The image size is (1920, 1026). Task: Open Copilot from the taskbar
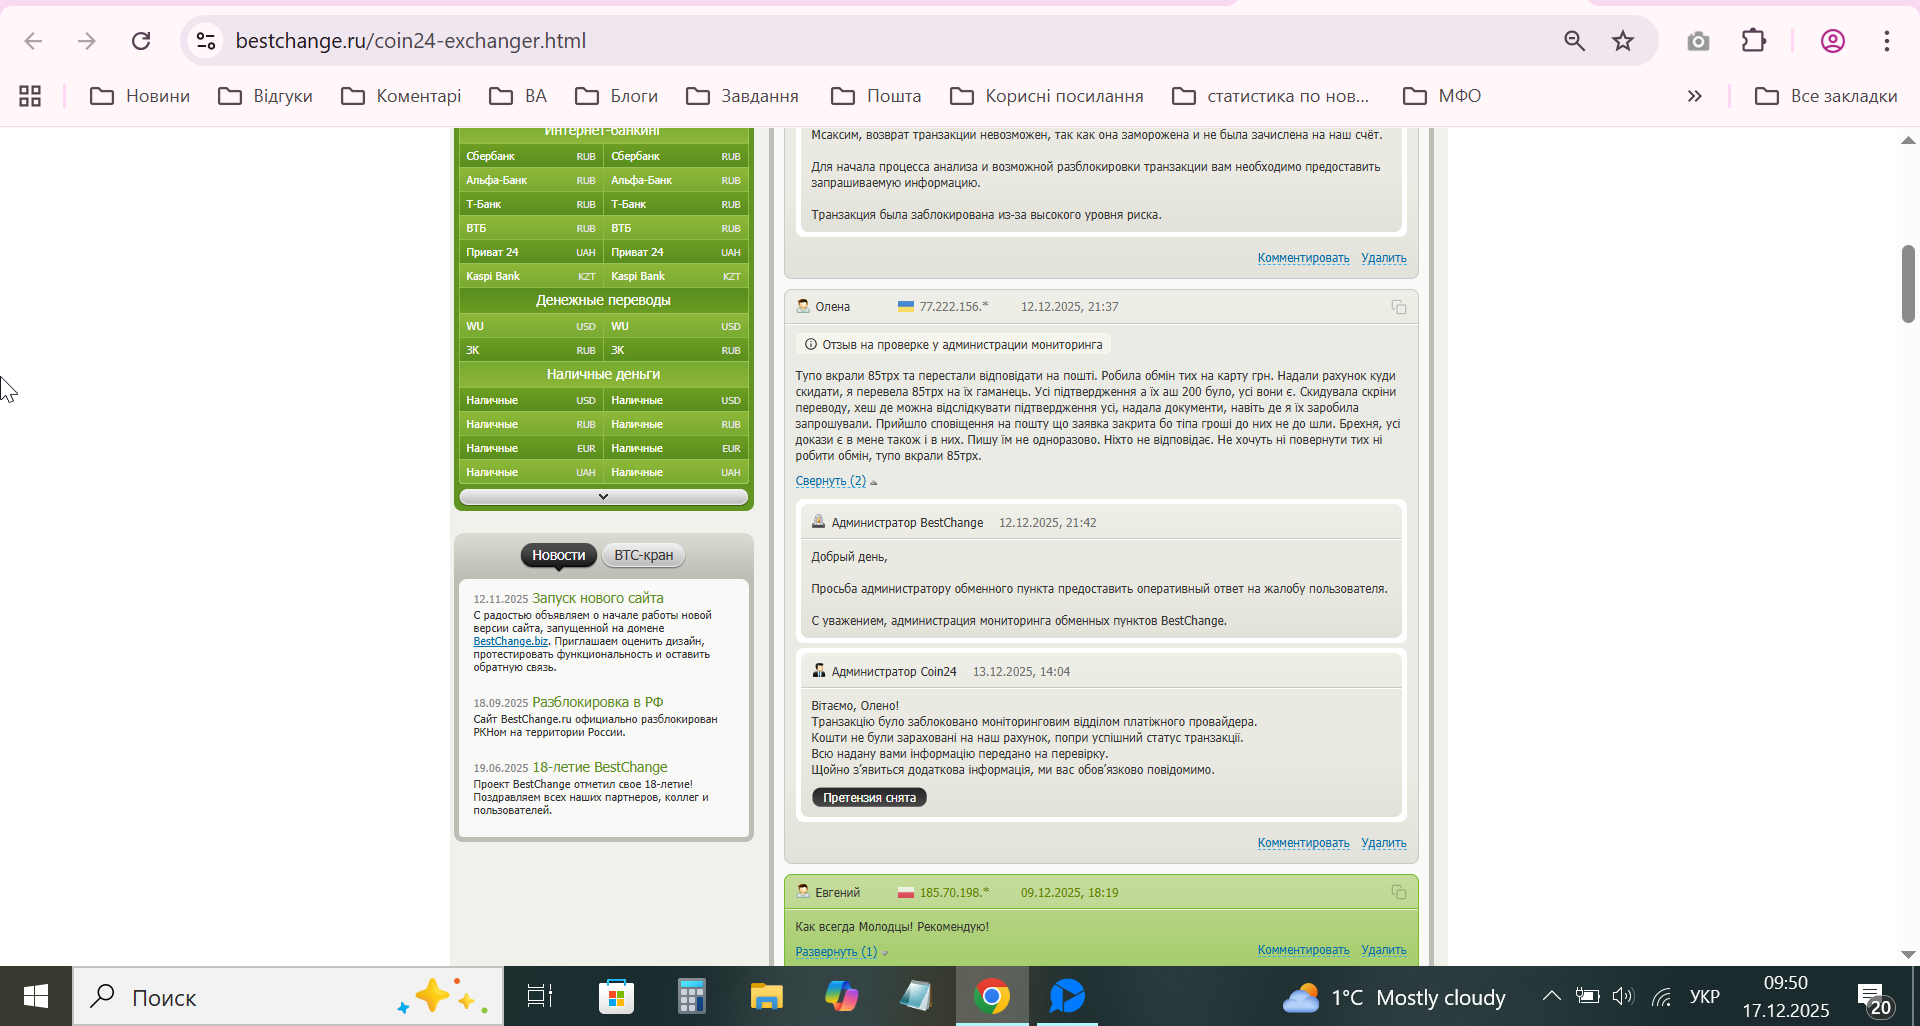(841, 997)
